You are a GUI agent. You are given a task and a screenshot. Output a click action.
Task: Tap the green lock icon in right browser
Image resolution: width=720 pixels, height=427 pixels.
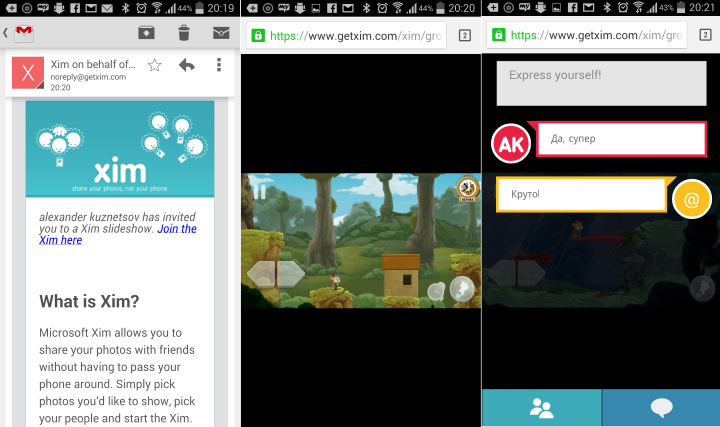pos(499,35)
